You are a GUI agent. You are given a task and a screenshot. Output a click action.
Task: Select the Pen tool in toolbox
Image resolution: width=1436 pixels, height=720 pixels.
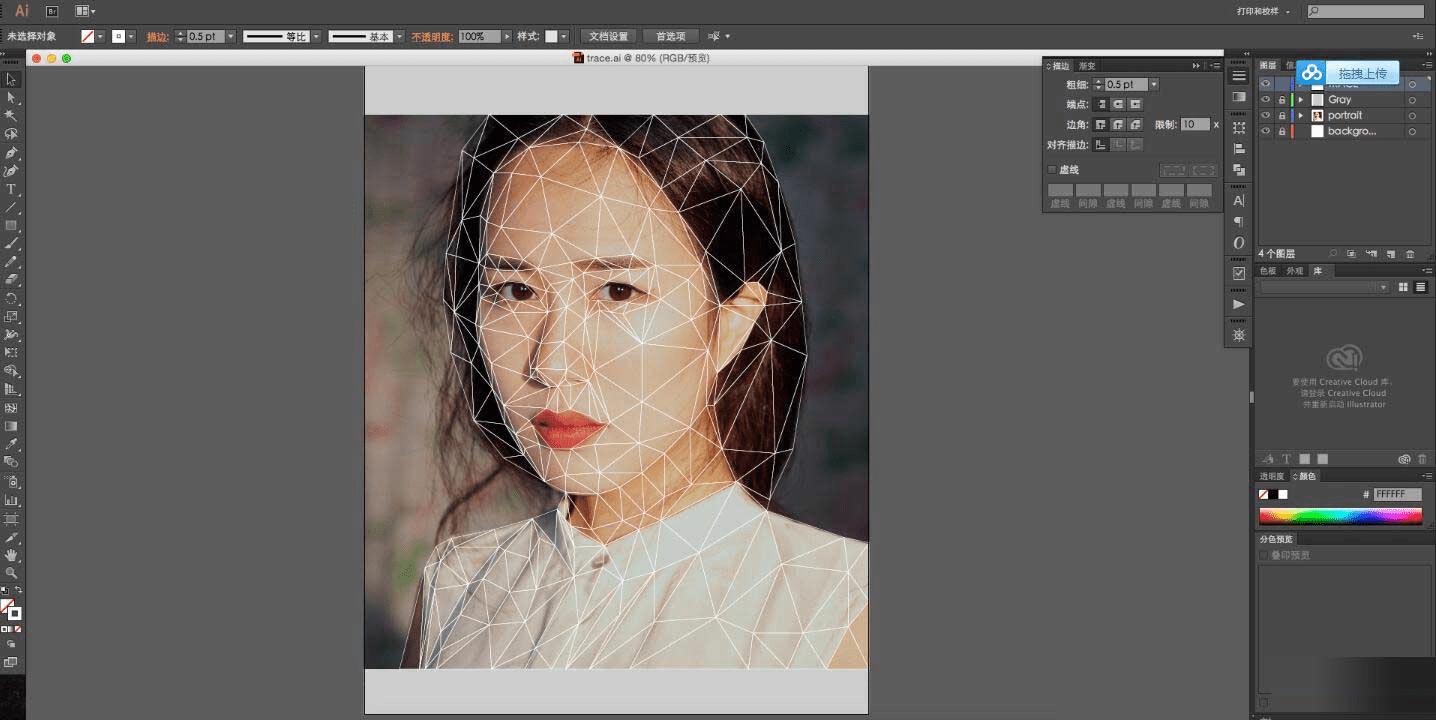[11, 153]
